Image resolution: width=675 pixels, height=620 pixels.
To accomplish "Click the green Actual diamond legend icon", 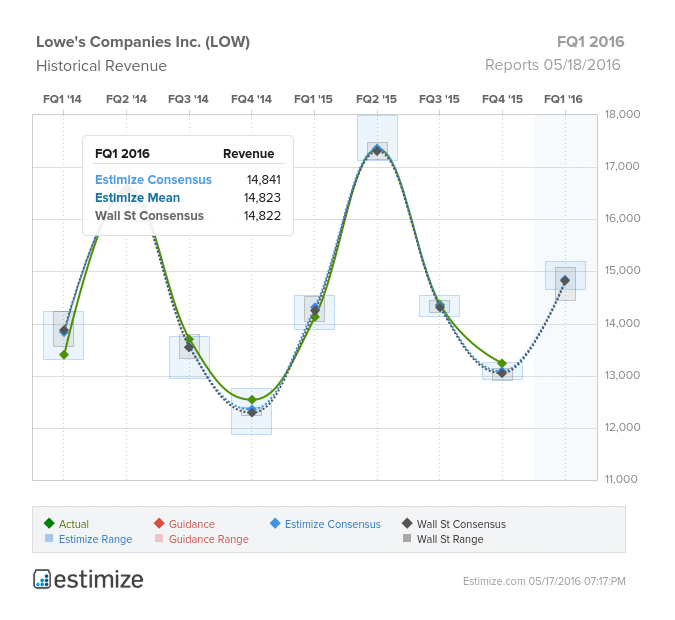I will coord(49,523).
